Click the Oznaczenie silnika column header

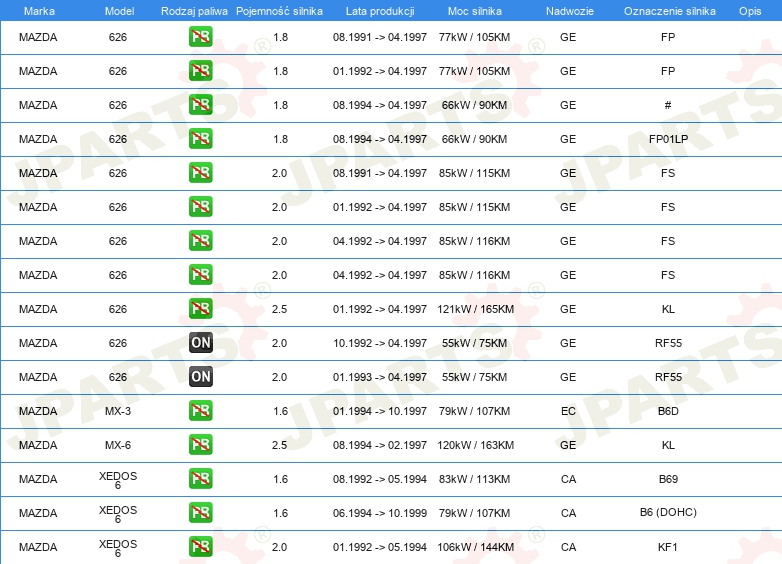point(670,11)
